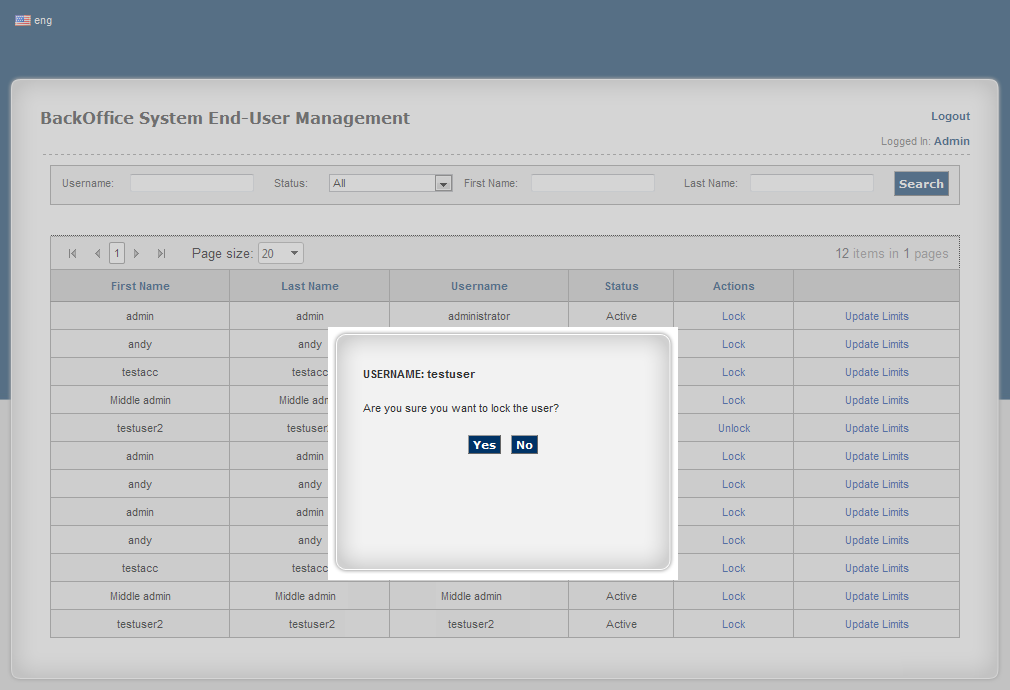Click the Logout link
Viewport: 1010px width, 690px height.
950,116
